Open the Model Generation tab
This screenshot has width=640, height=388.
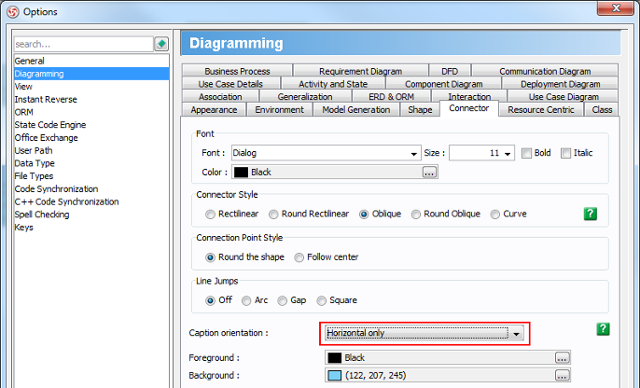pyautogui.click(x=356, y=110)
